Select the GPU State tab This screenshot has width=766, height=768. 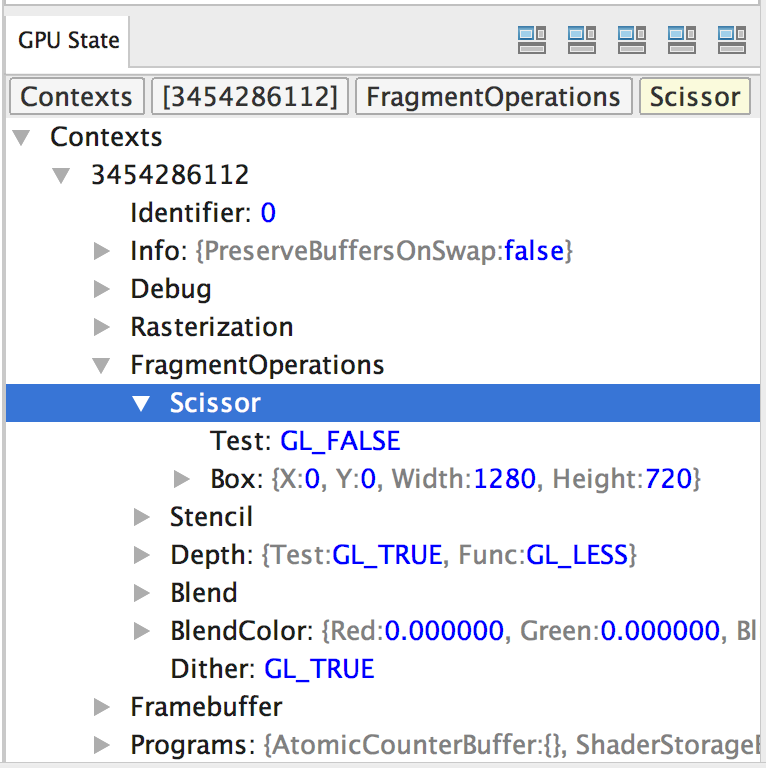click(68, 41)
